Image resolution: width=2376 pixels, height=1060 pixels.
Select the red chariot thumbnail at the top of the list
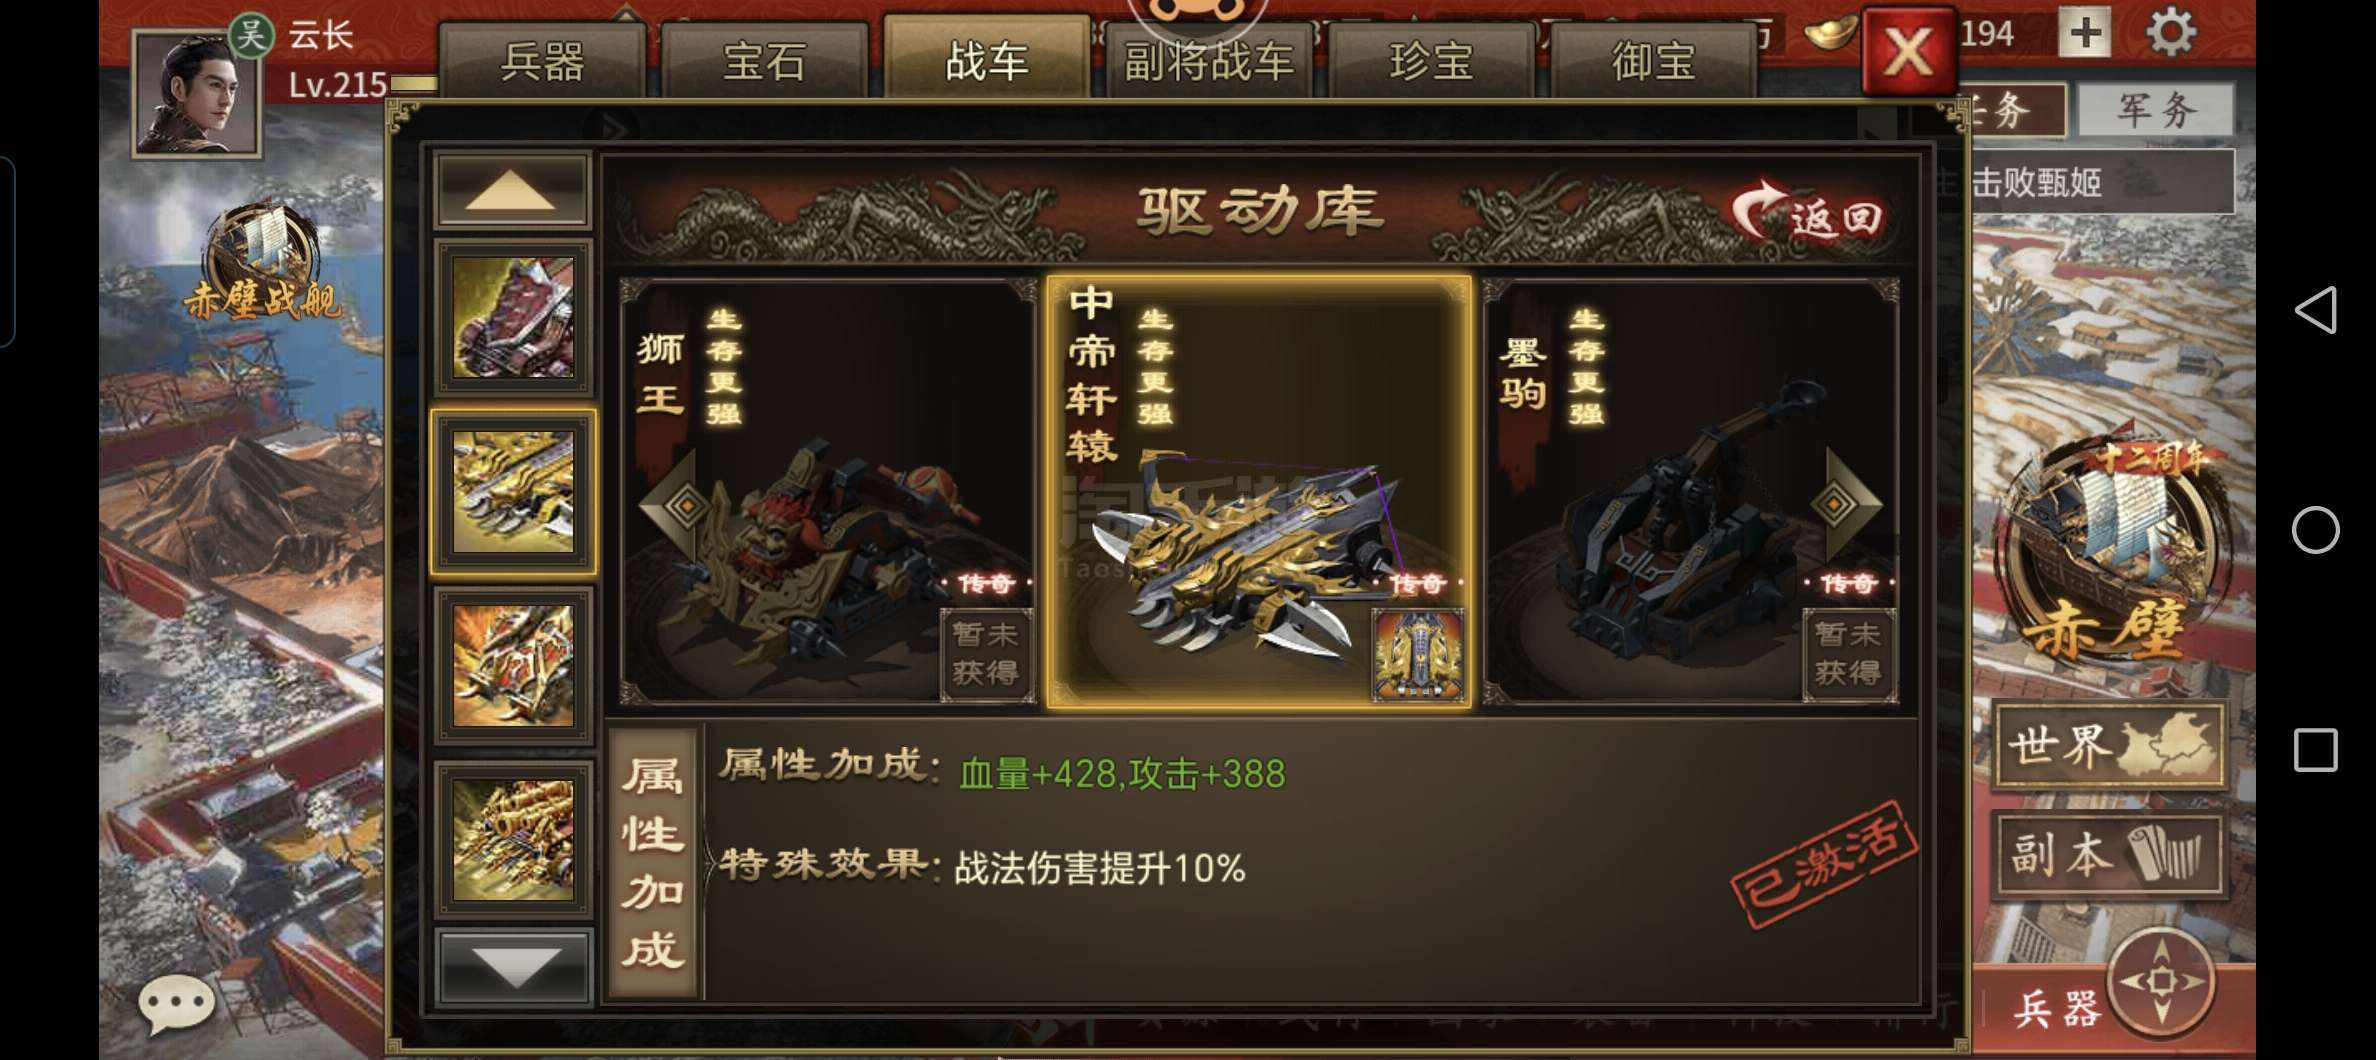coord(513,318)
